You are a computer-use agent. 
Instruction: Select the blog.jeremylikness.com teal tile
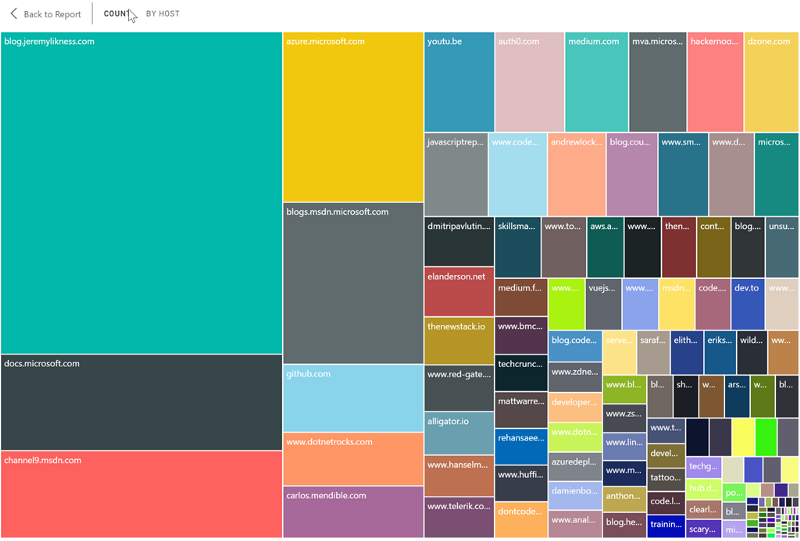click(x=141, y=193)
